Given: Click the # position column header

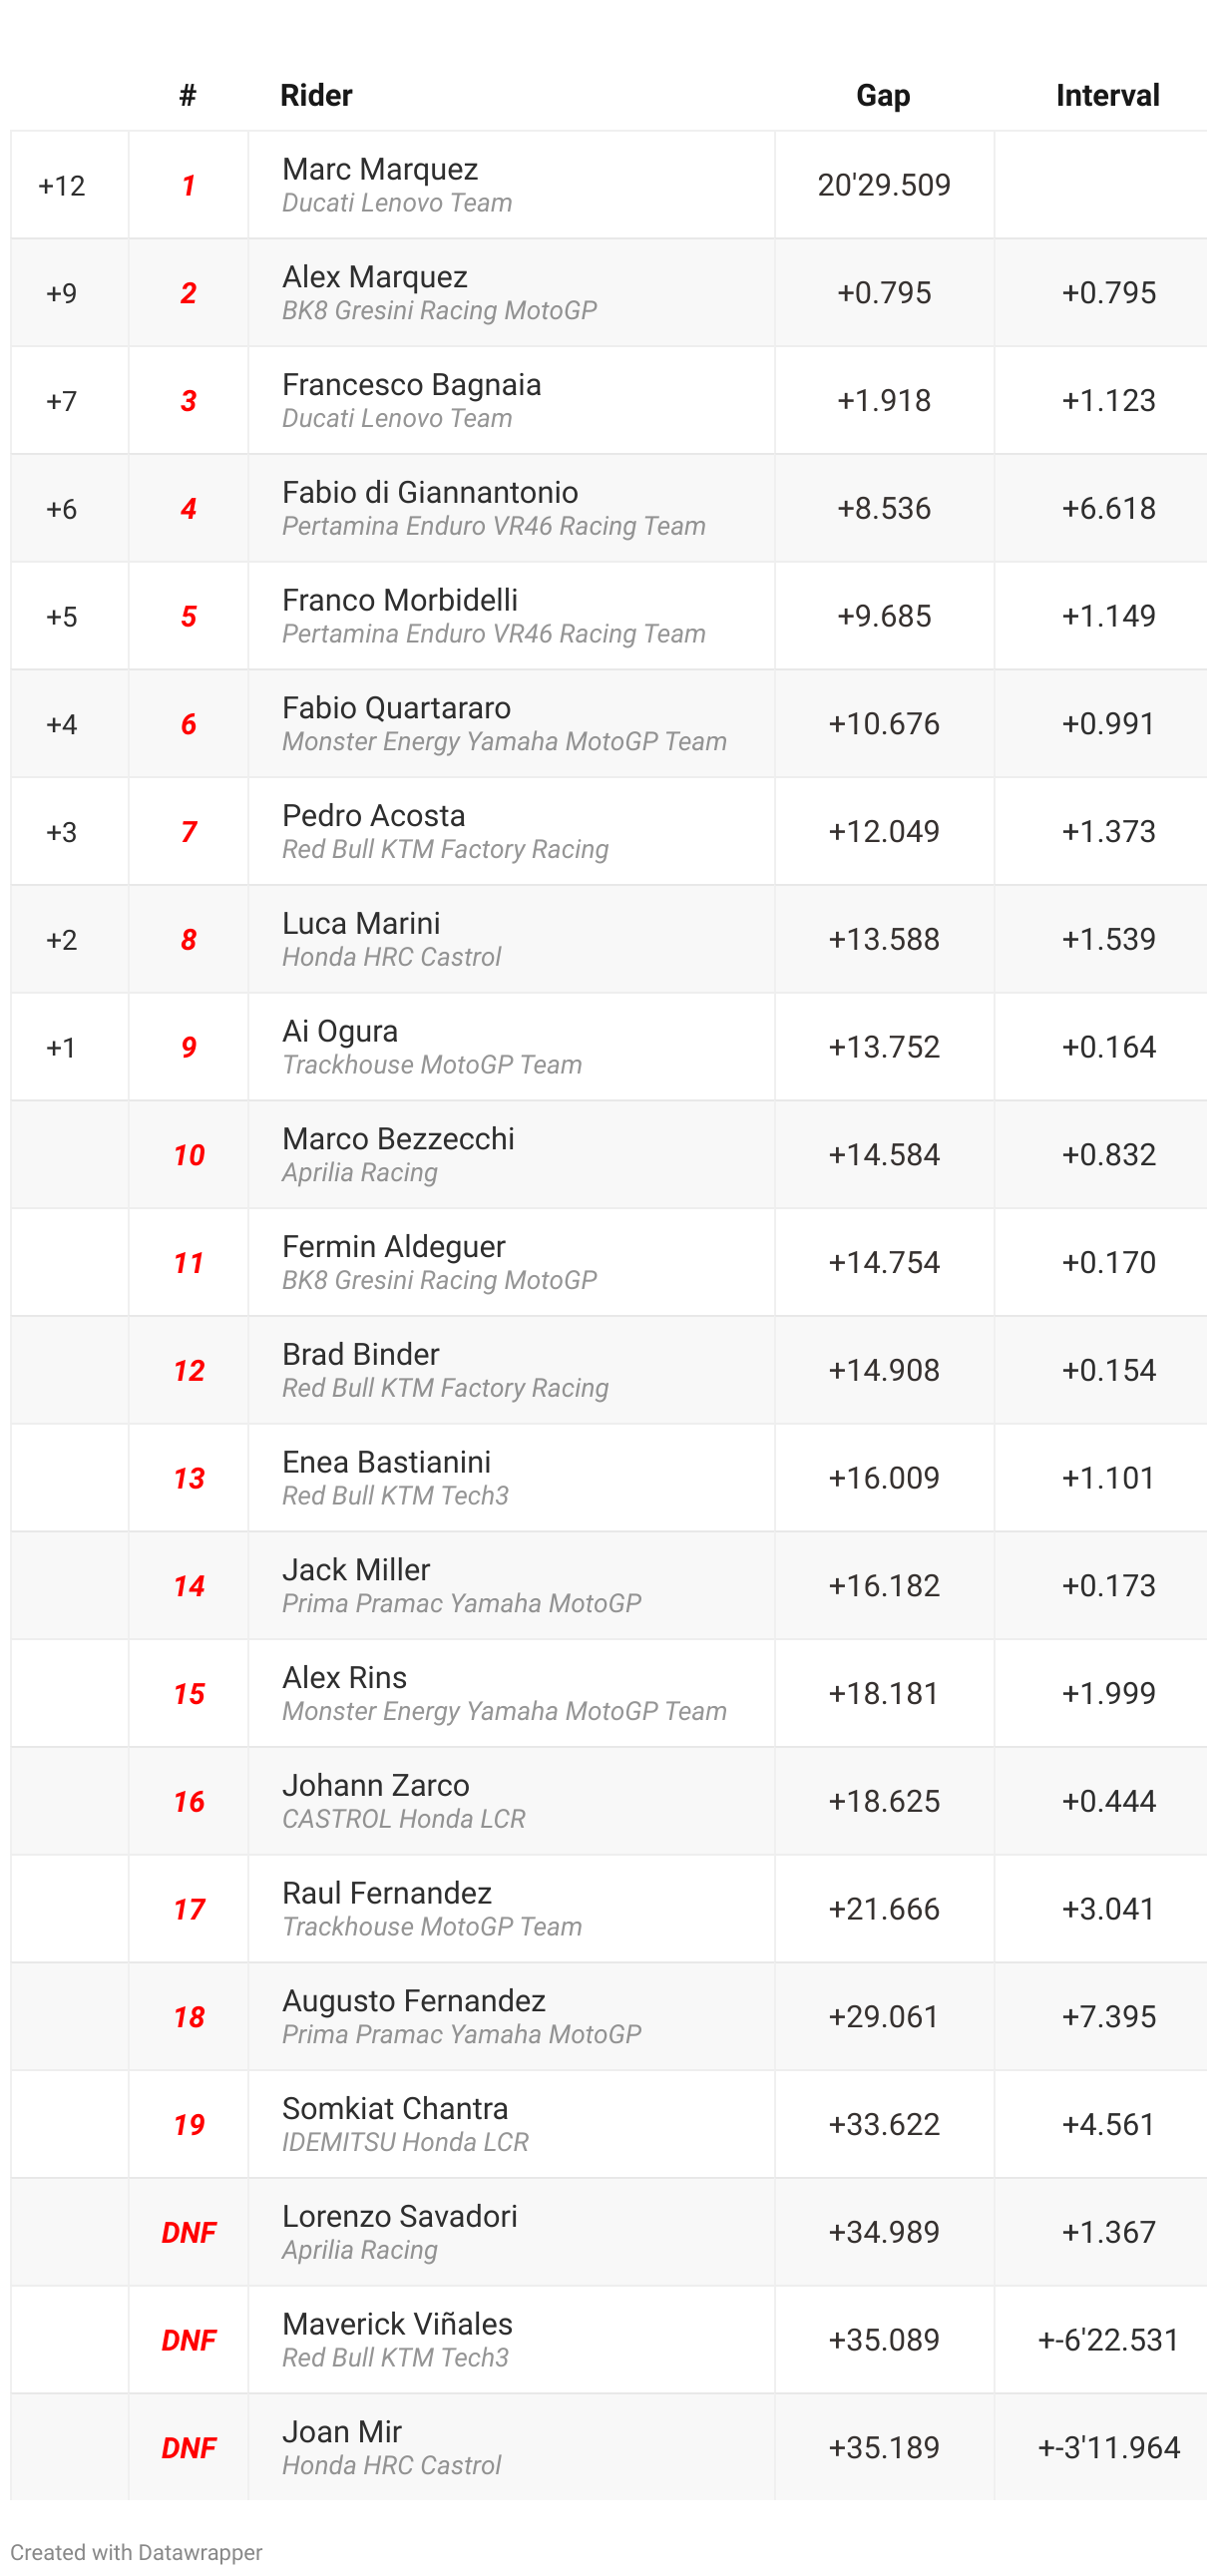Looking at the screenshot, I should coord(188,95).
